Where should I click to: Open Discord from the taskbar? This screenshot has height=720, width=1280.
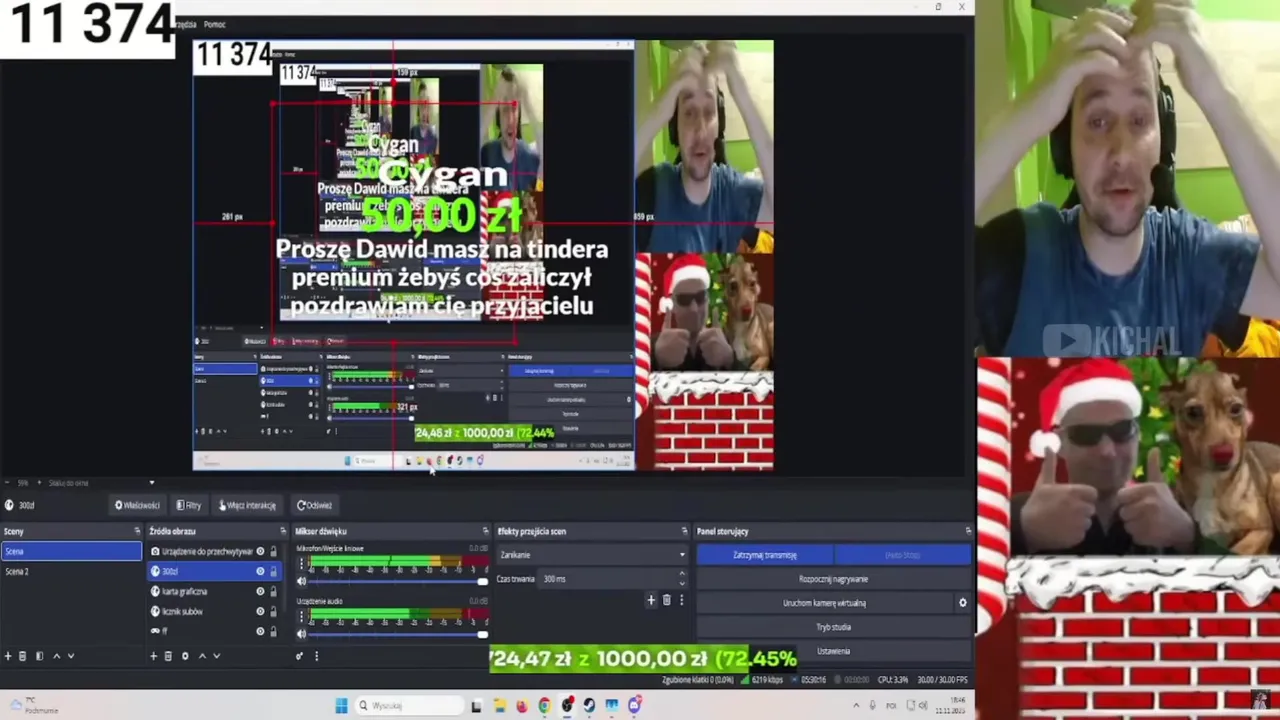click(634, 705)
